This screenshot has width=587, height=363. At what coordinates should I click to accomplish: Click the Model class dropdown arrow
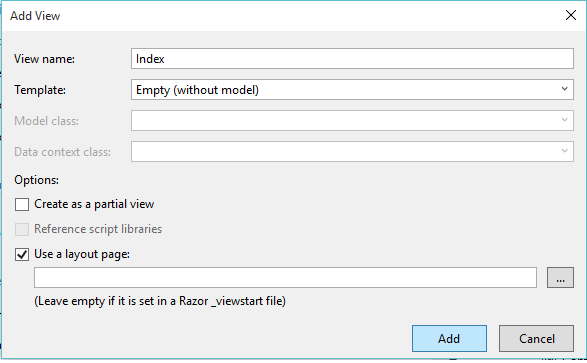tap(565, 120)
